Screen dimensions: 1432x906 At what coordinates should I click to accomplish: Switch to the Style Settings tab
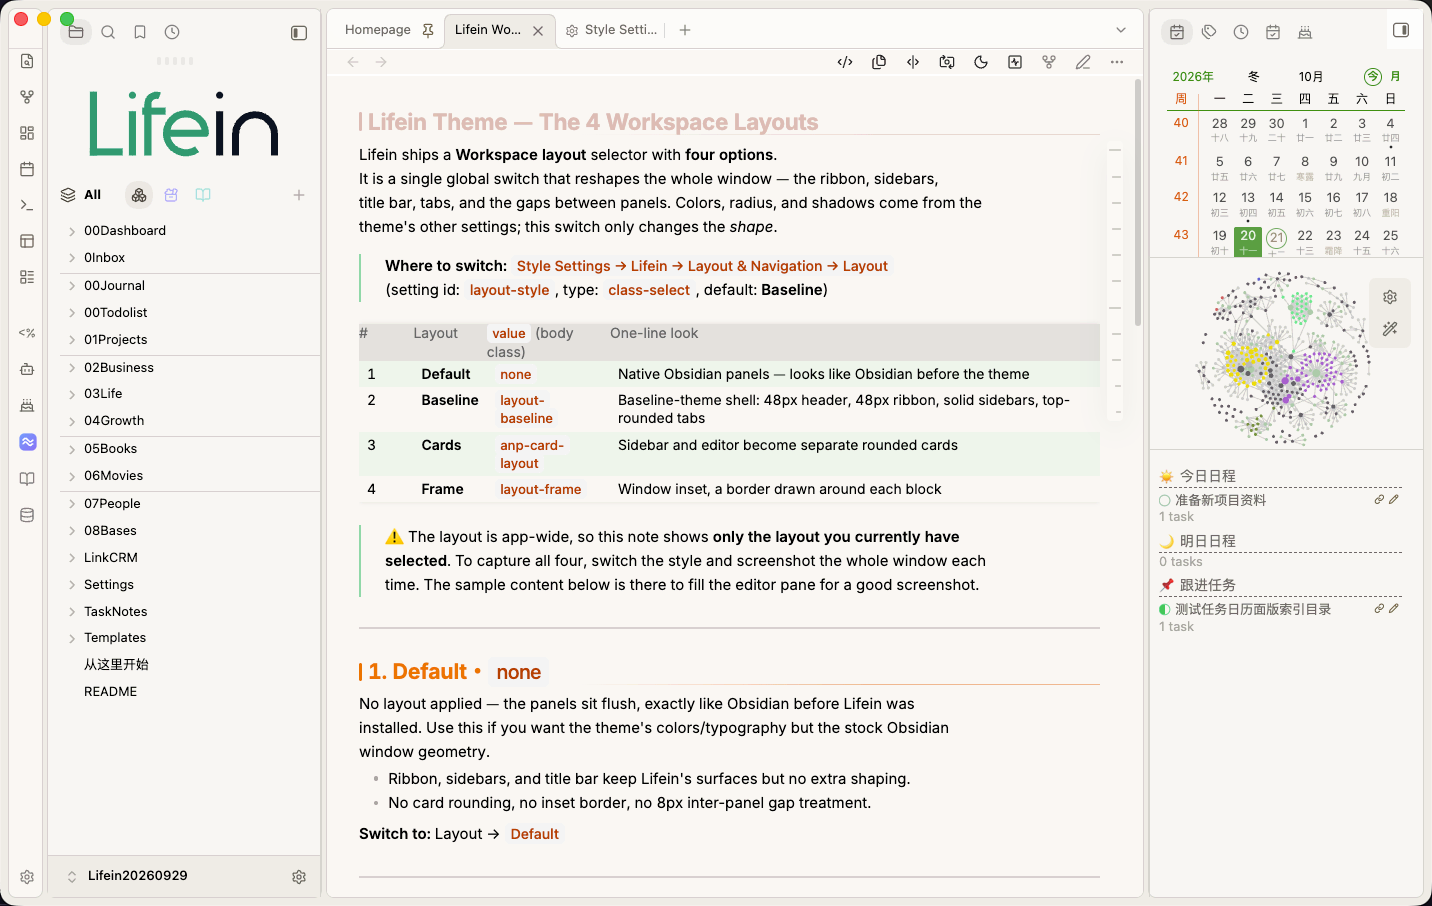pos(611,30)
